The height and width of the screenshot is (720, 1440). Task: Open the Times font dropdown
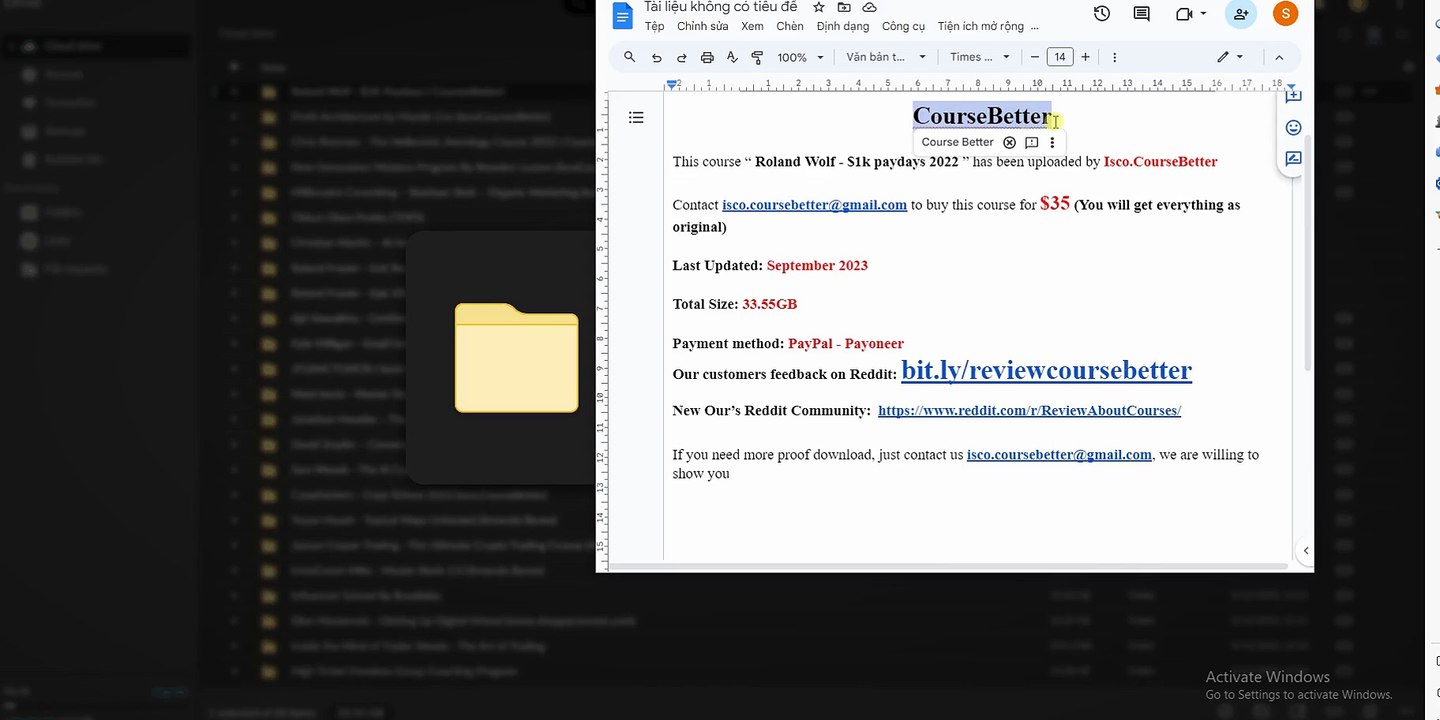pos(980,57)
